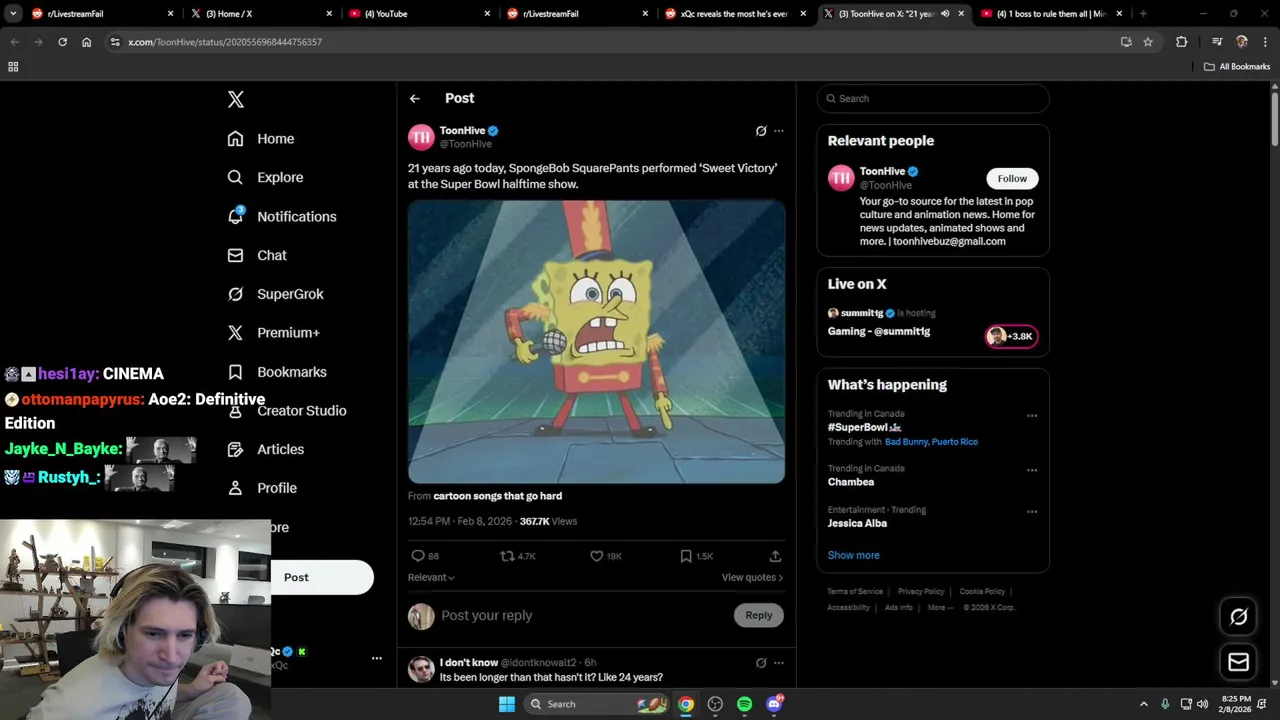Go back with the post arrow

[415, 98]
